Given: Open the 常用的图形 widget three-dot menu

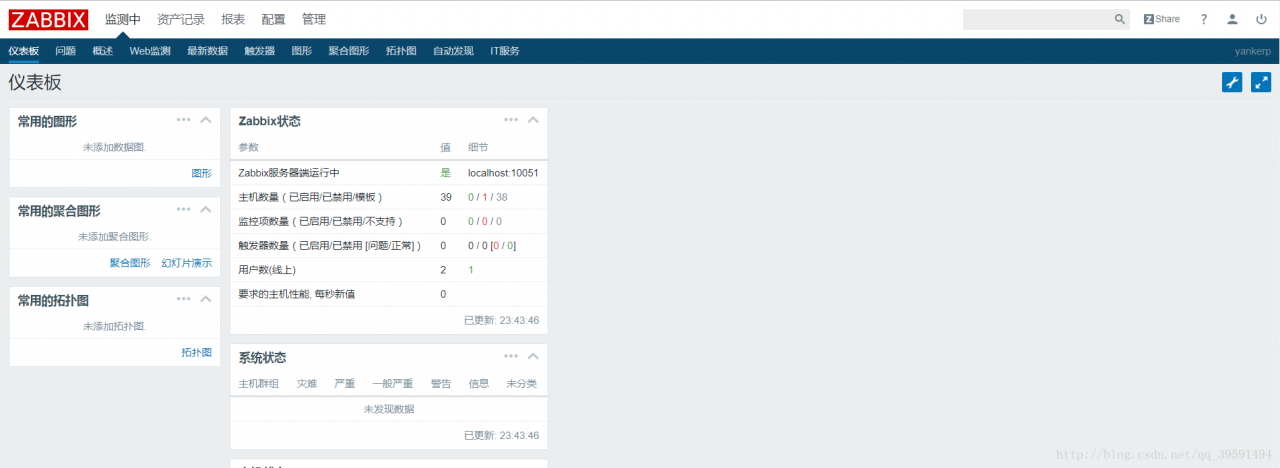Looking at the screenshot, I should (184, 120).
